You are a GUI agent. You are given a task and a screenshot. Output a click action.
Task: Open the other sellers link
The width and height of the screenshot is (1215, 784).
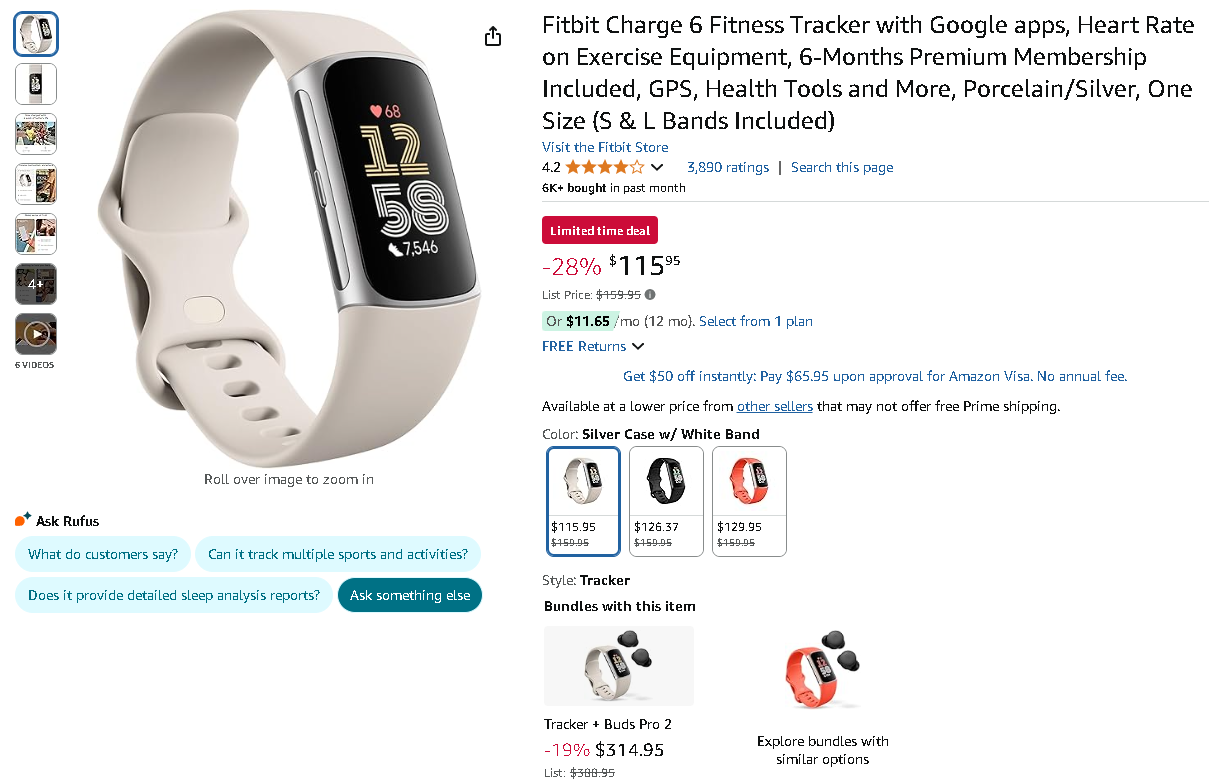click(775, 406)
